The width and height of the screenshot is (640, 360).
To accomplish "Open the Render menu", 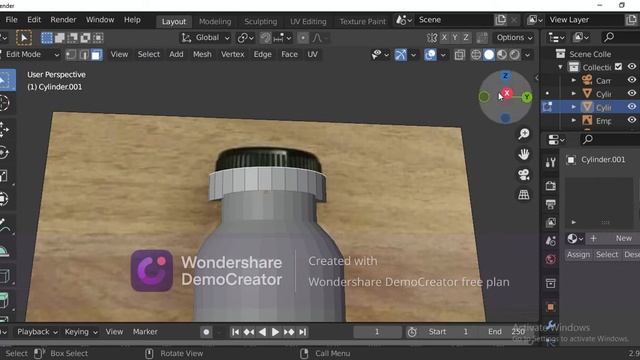I will click(63, 20).
